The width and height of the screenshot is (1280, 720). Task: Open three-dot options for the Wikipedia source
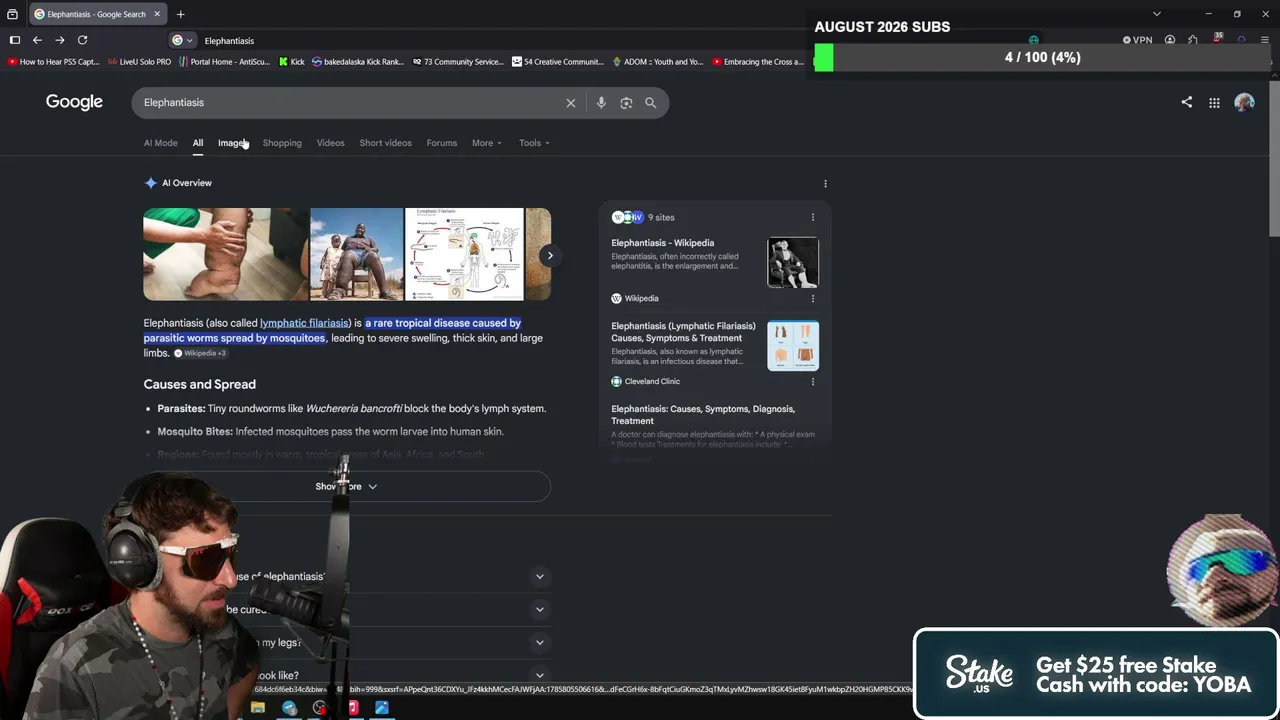(812, 298)
